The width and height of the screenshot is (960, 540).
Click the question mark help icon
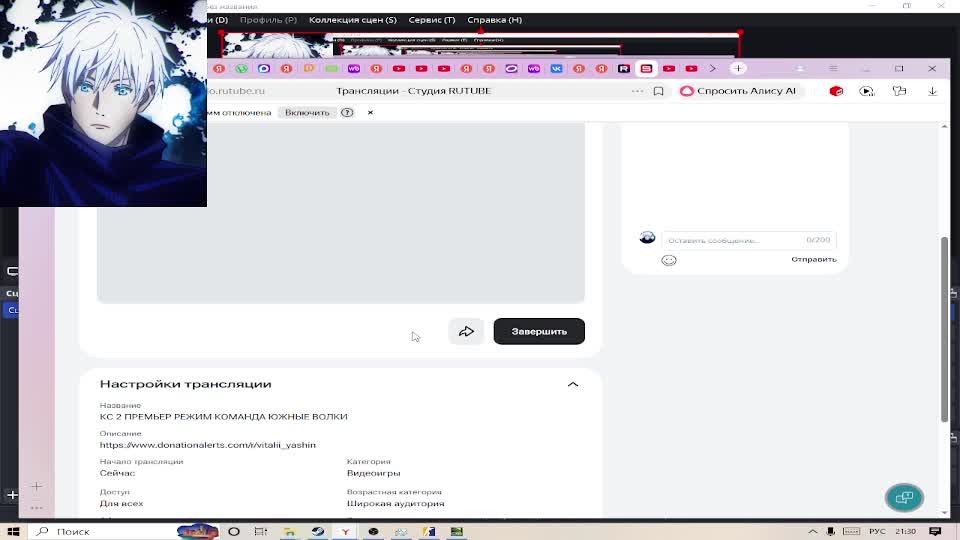347,113
